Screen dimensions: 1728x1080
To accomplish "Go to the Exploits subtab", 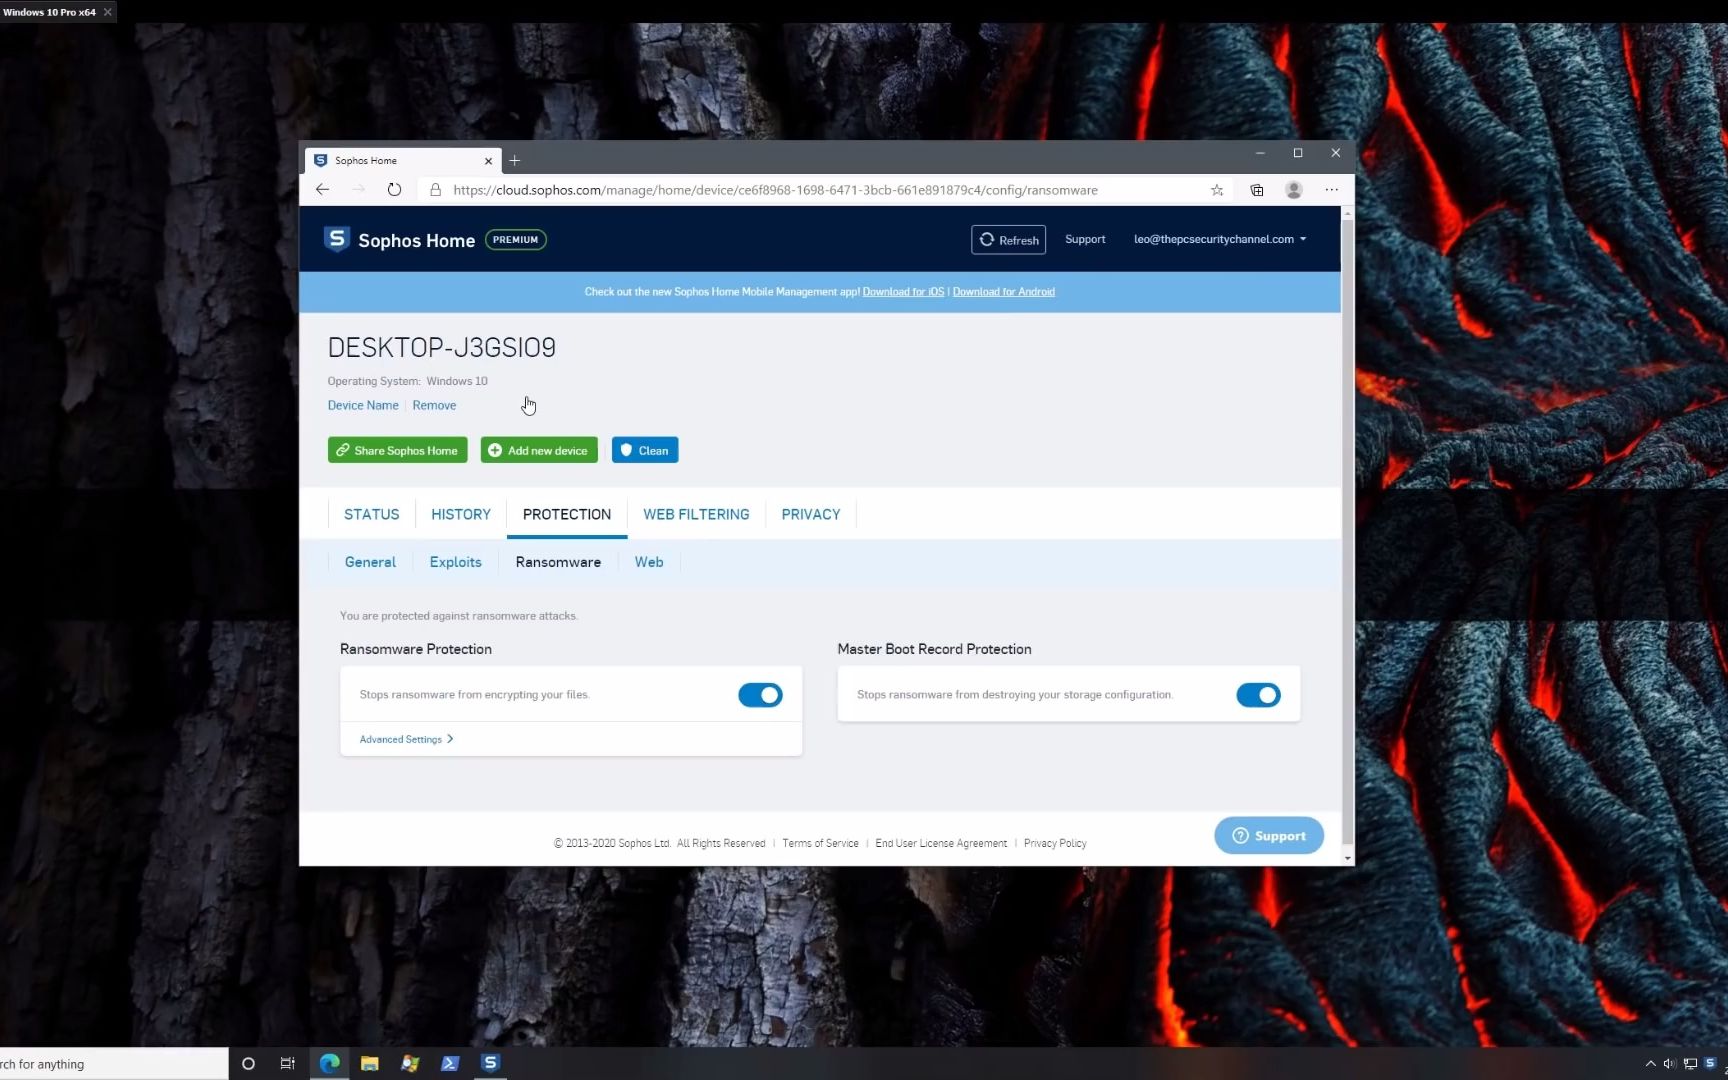I will tap(455, 562).
